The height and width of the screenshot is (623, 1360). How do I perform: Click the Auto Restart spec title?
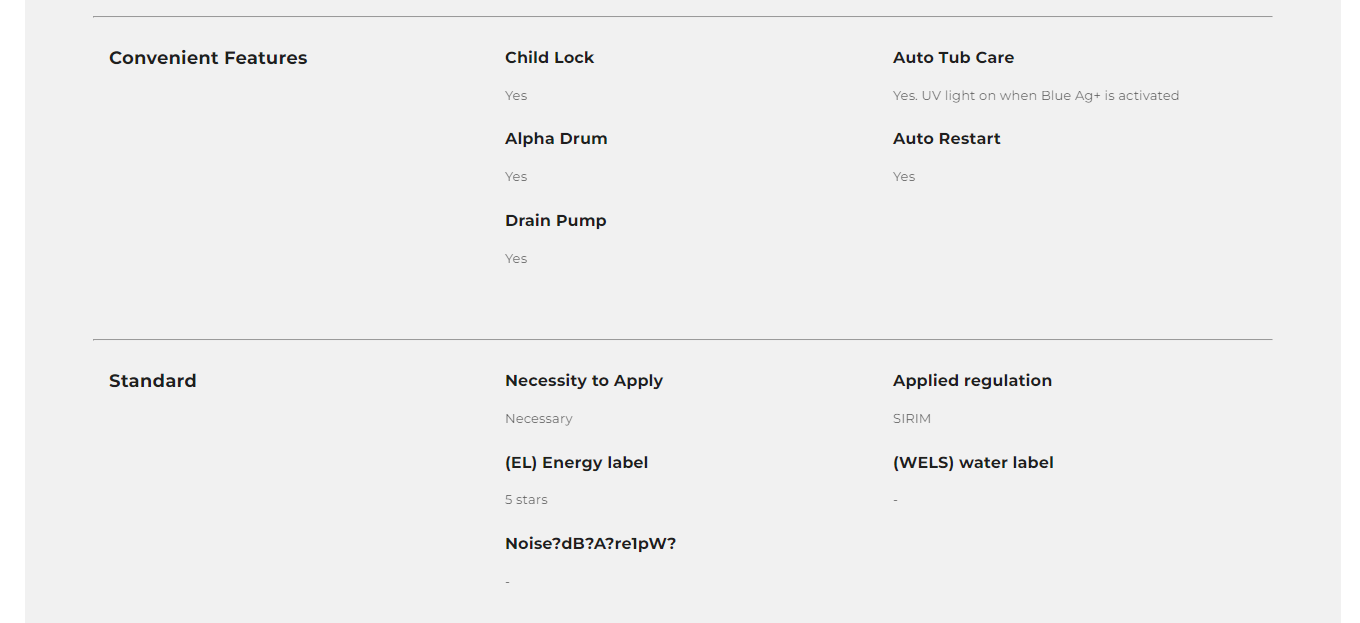[946, 139]
